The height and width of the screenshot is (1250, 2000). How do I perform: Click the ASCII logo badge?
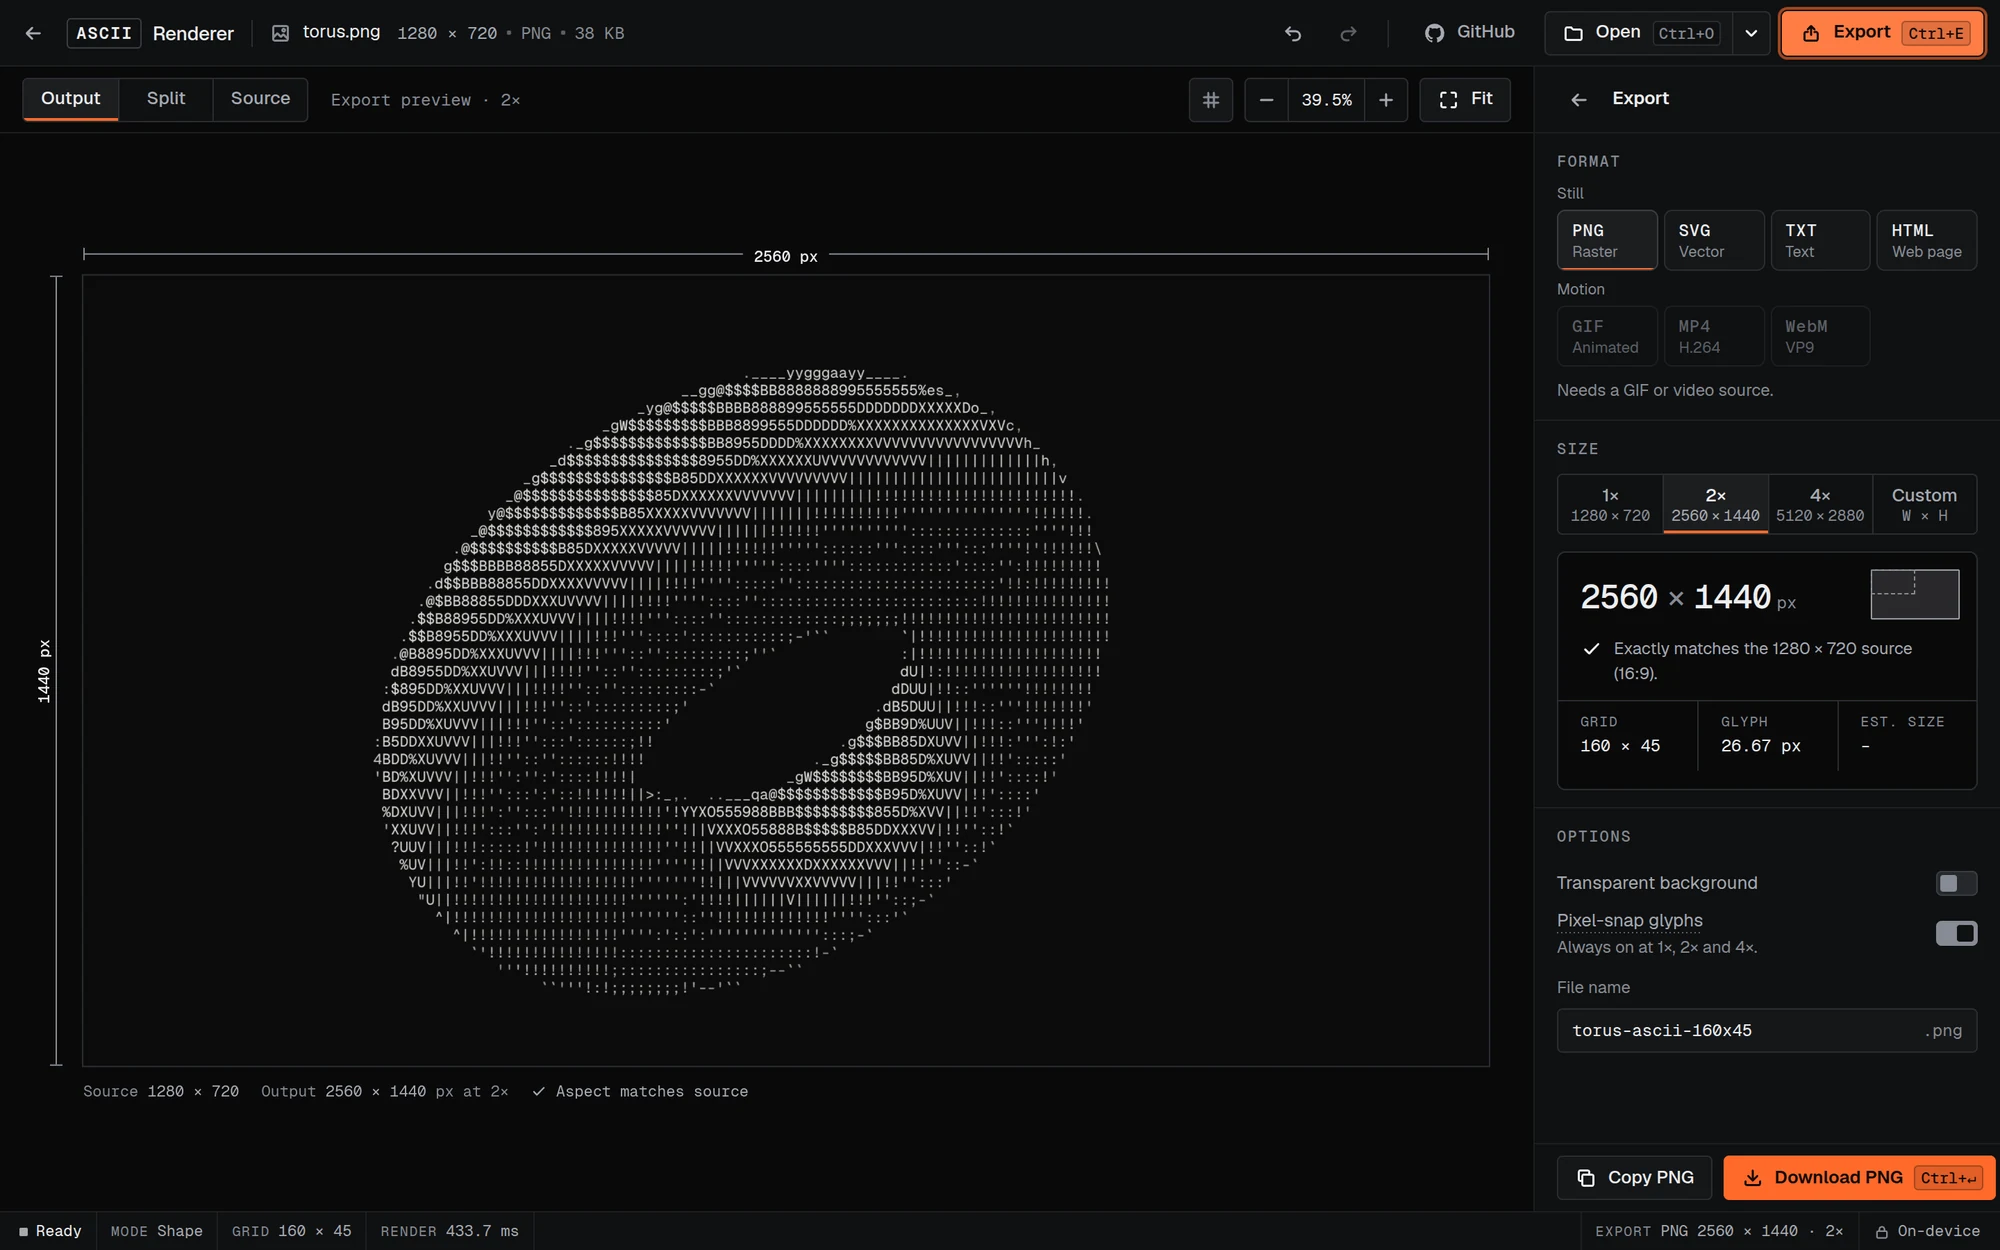coord(104,33)
